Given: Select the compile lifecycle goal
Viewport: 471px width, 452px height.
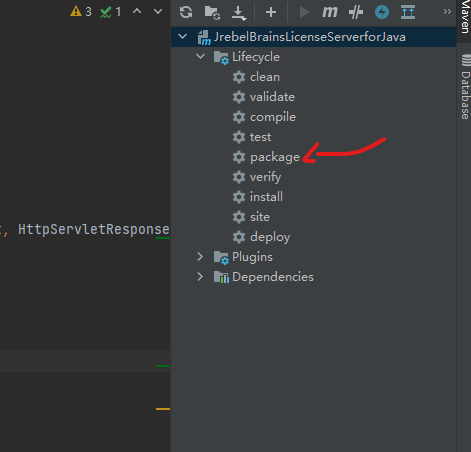Looking at the screenshot, I should coord(273,117).
